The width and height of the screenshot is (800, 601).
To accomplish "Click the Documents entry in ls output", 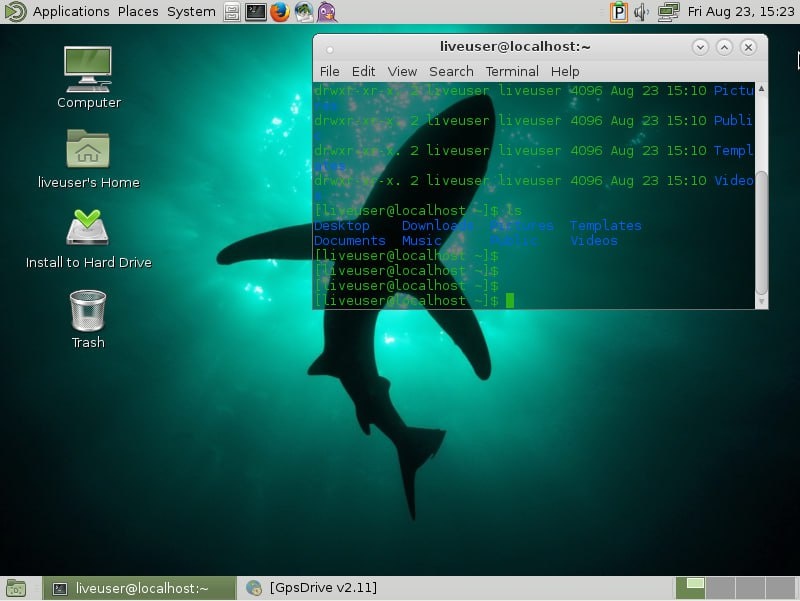I will tap(349, 240).
